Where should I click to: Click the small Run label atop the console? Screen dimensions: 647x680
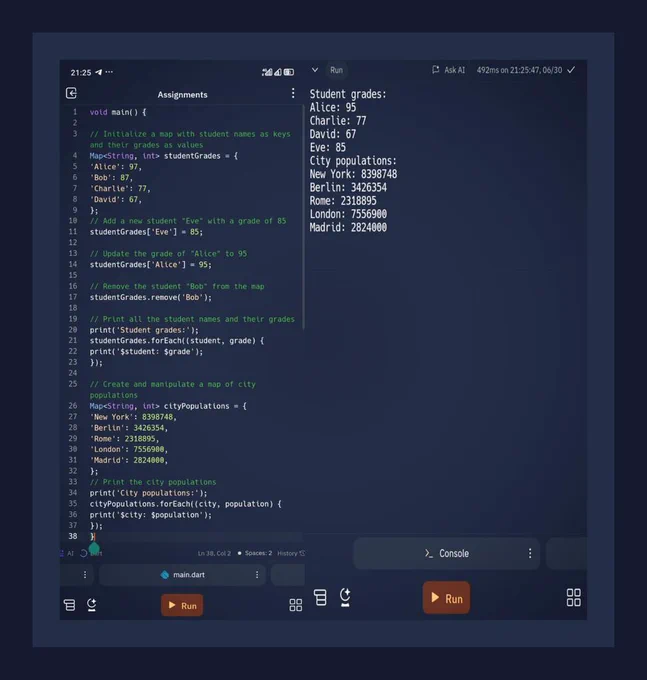336,70
